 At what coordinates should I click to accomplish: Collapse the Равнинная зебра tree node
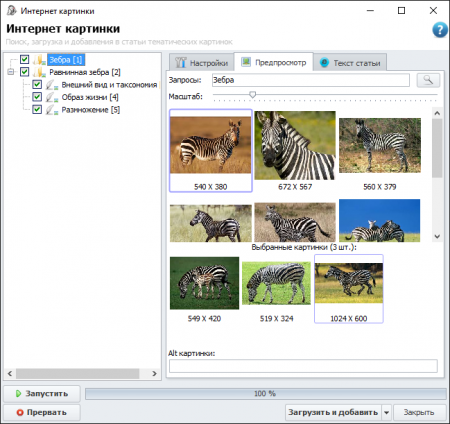(11, 72)
